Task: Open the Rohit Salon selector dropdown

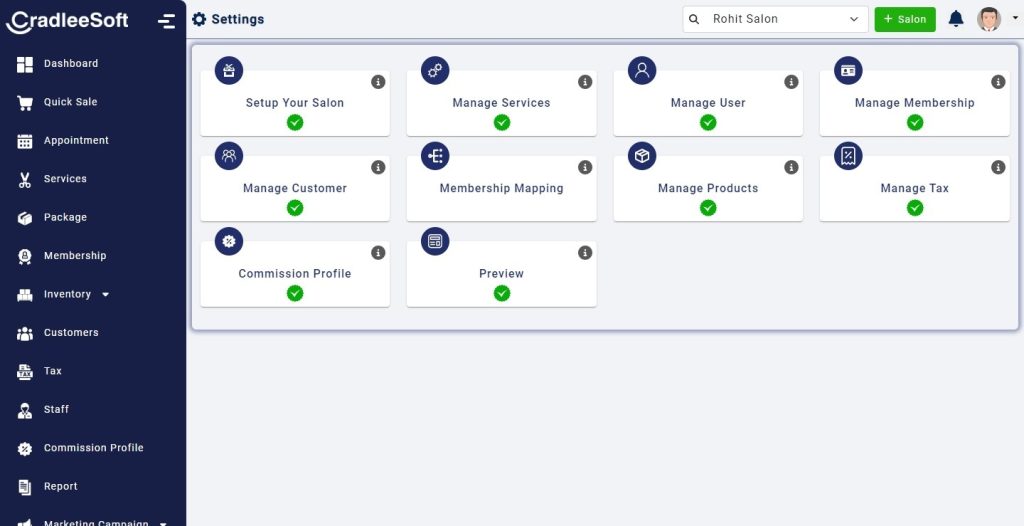Action: [775, 19]
